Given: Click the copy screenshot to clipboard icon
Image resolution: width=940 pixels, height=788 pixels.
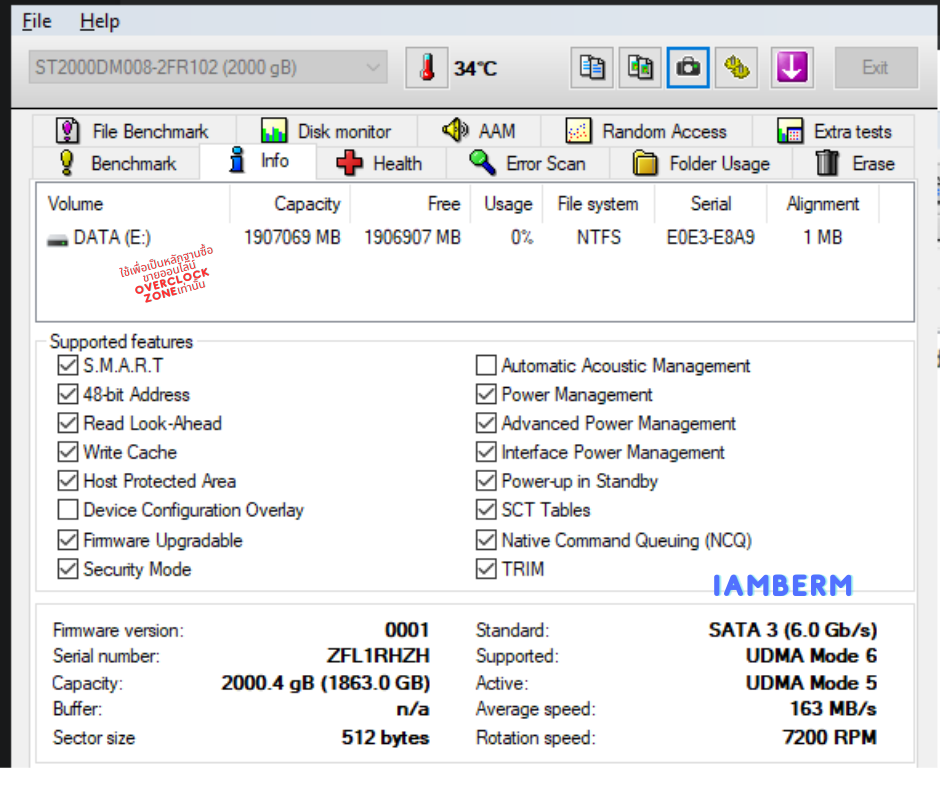Looking at the screenshot, I should point(640,68).
